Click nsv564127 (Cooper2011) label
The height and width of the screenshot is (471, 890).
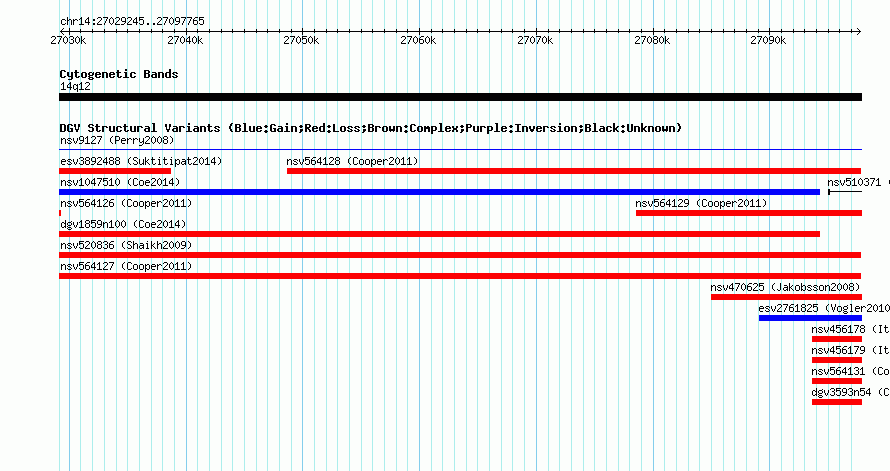pyautogui.click(x=126, y=266)
